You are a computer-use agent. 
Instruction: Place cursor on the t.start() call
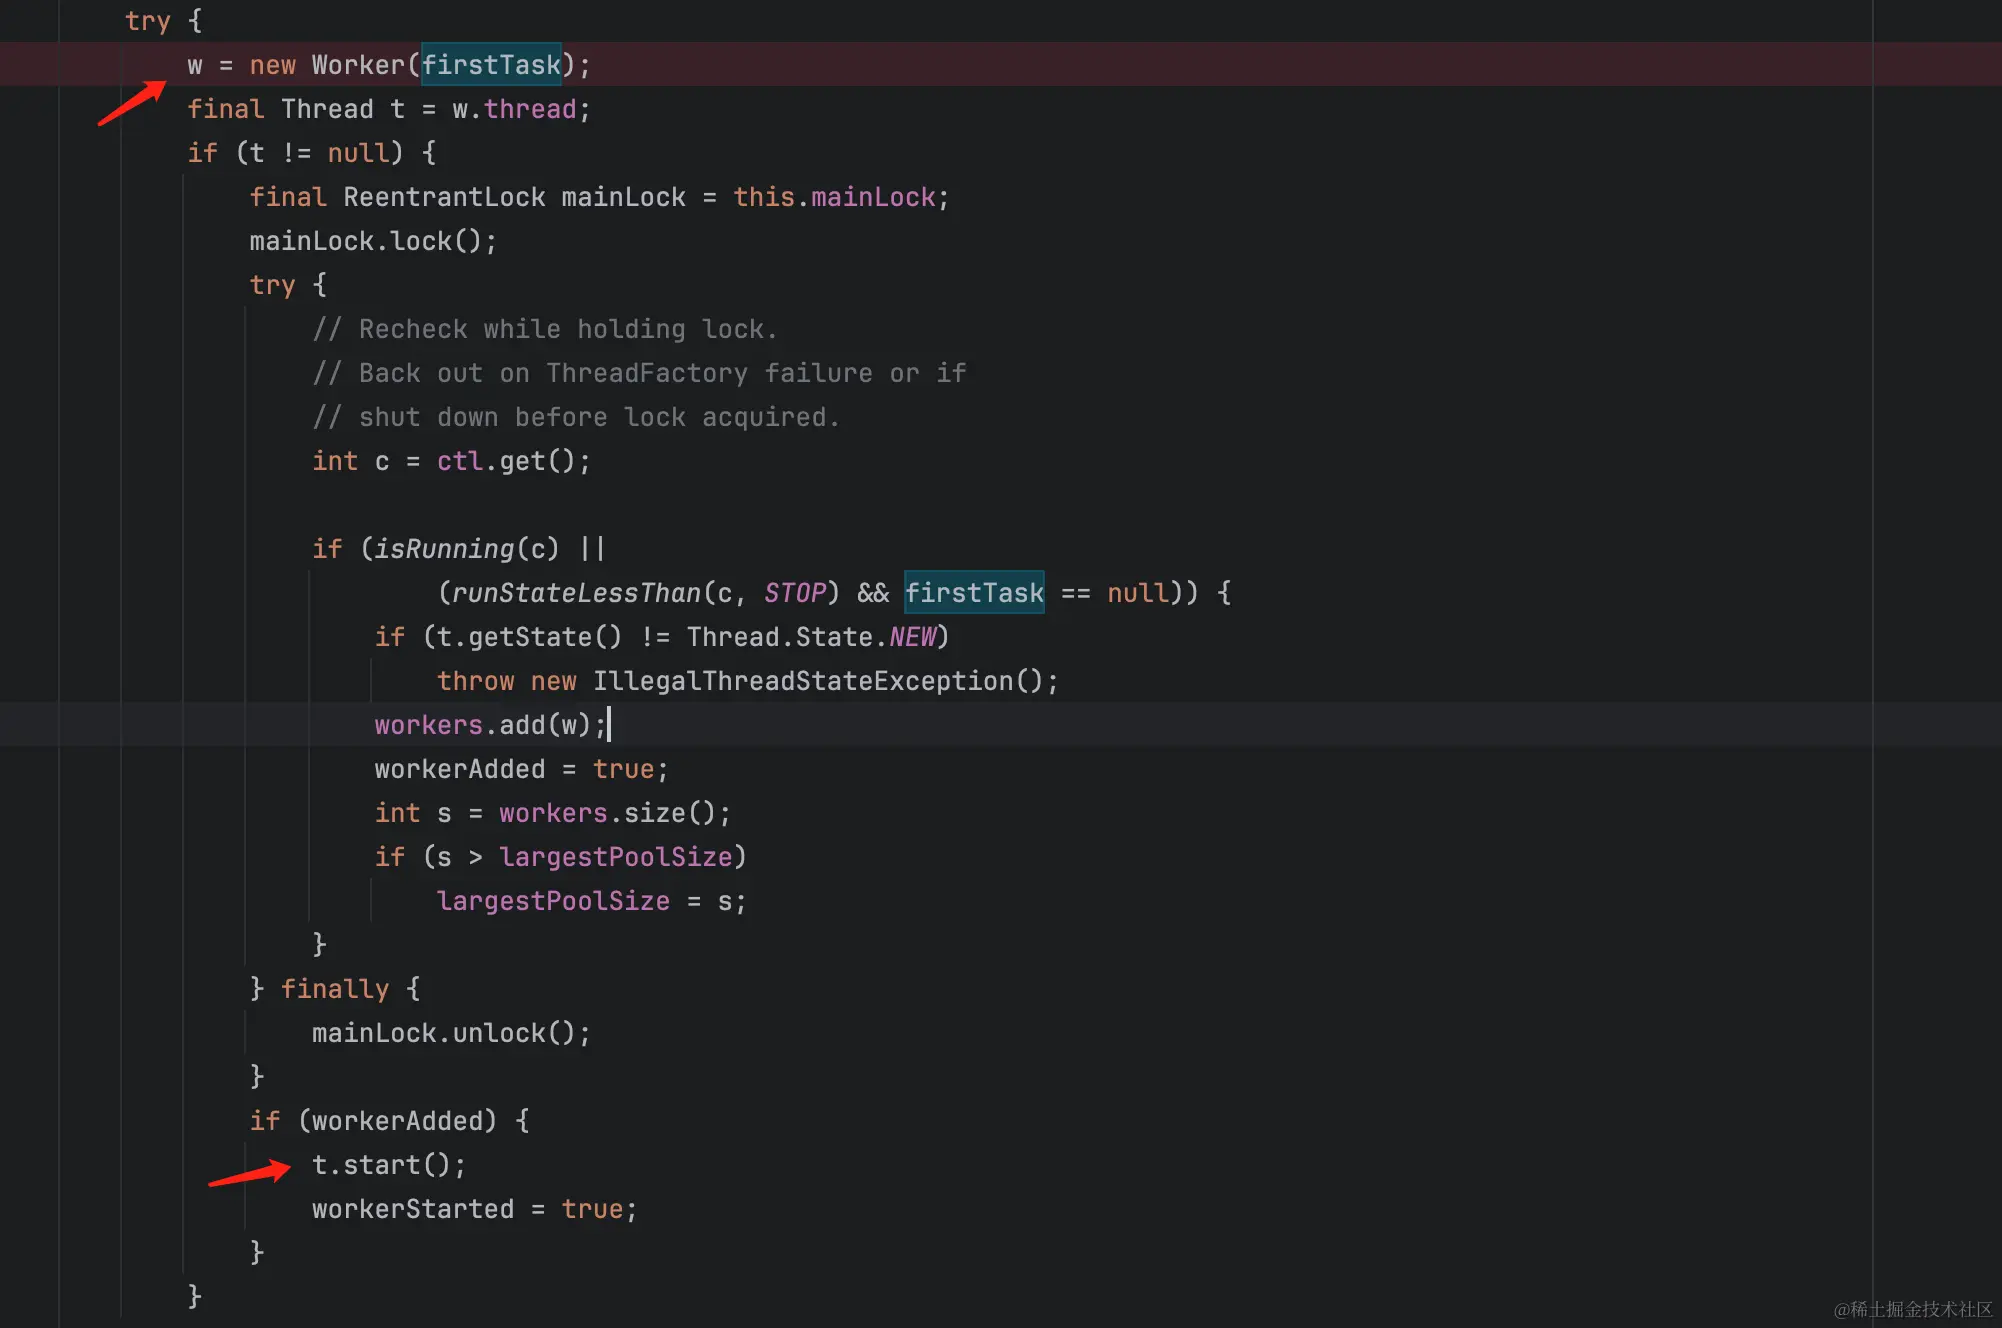point(387,1165)
